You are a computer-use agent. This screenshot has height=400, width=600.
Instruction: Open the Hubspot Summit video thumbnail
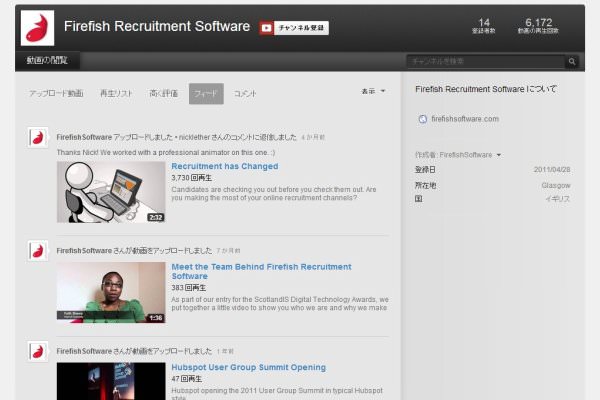coord(111,381)
